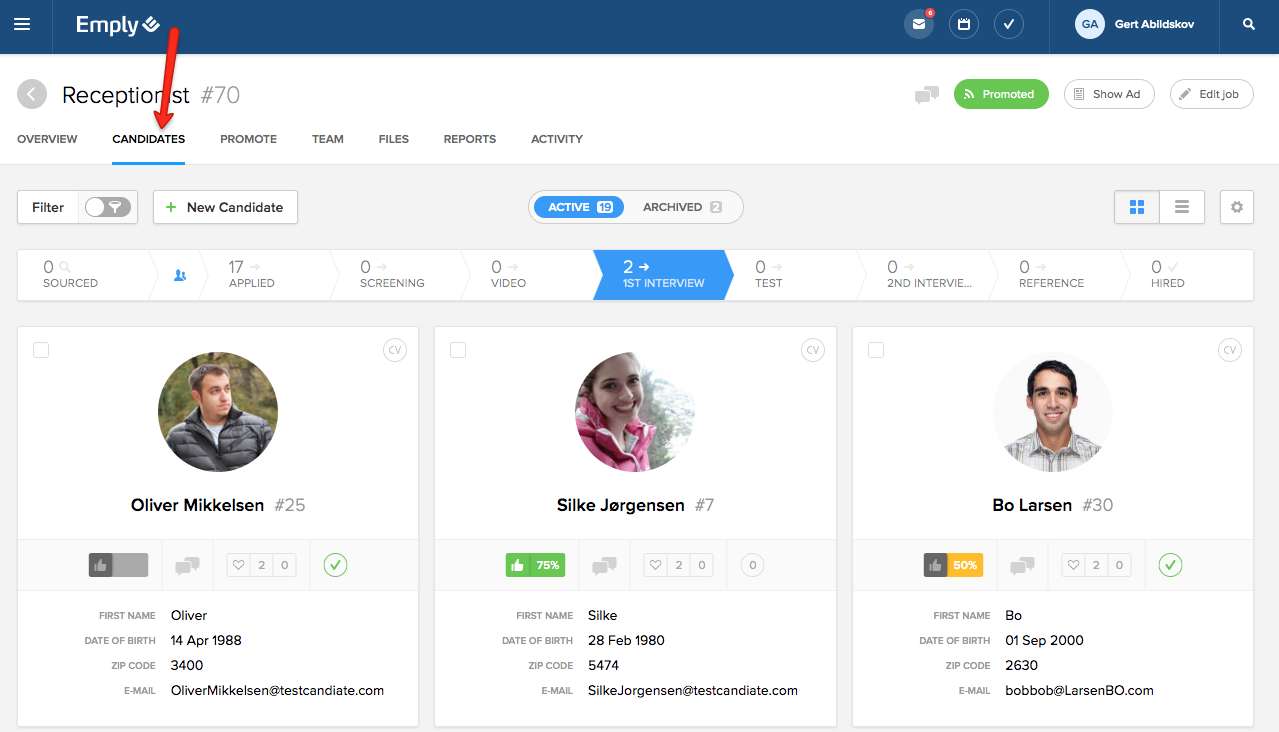Click the tasks checkmark icon in header
The image size is (1279, 732).
[1009, 25]
